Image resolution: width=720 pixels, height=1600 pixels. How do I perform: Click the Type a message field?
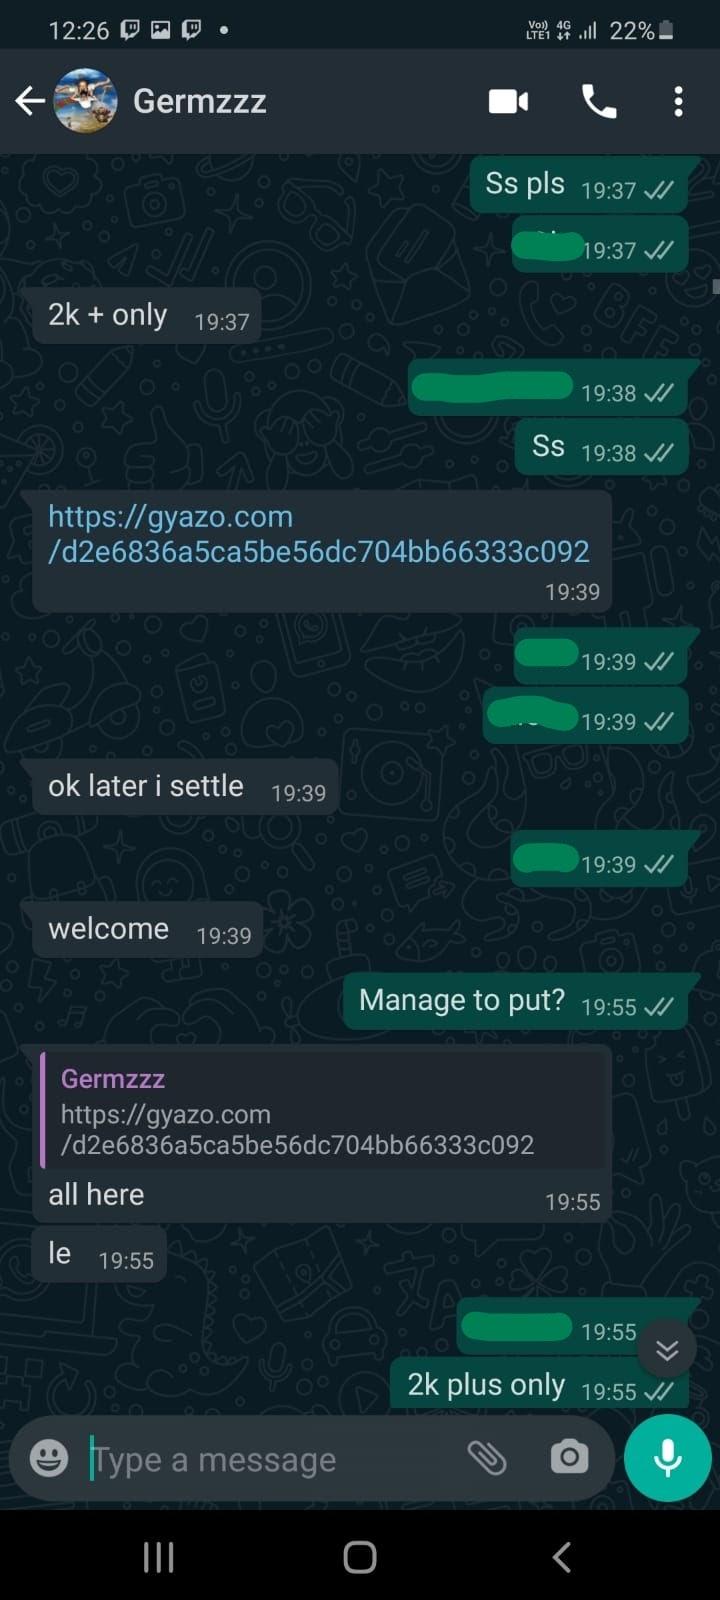[270, 1460]
